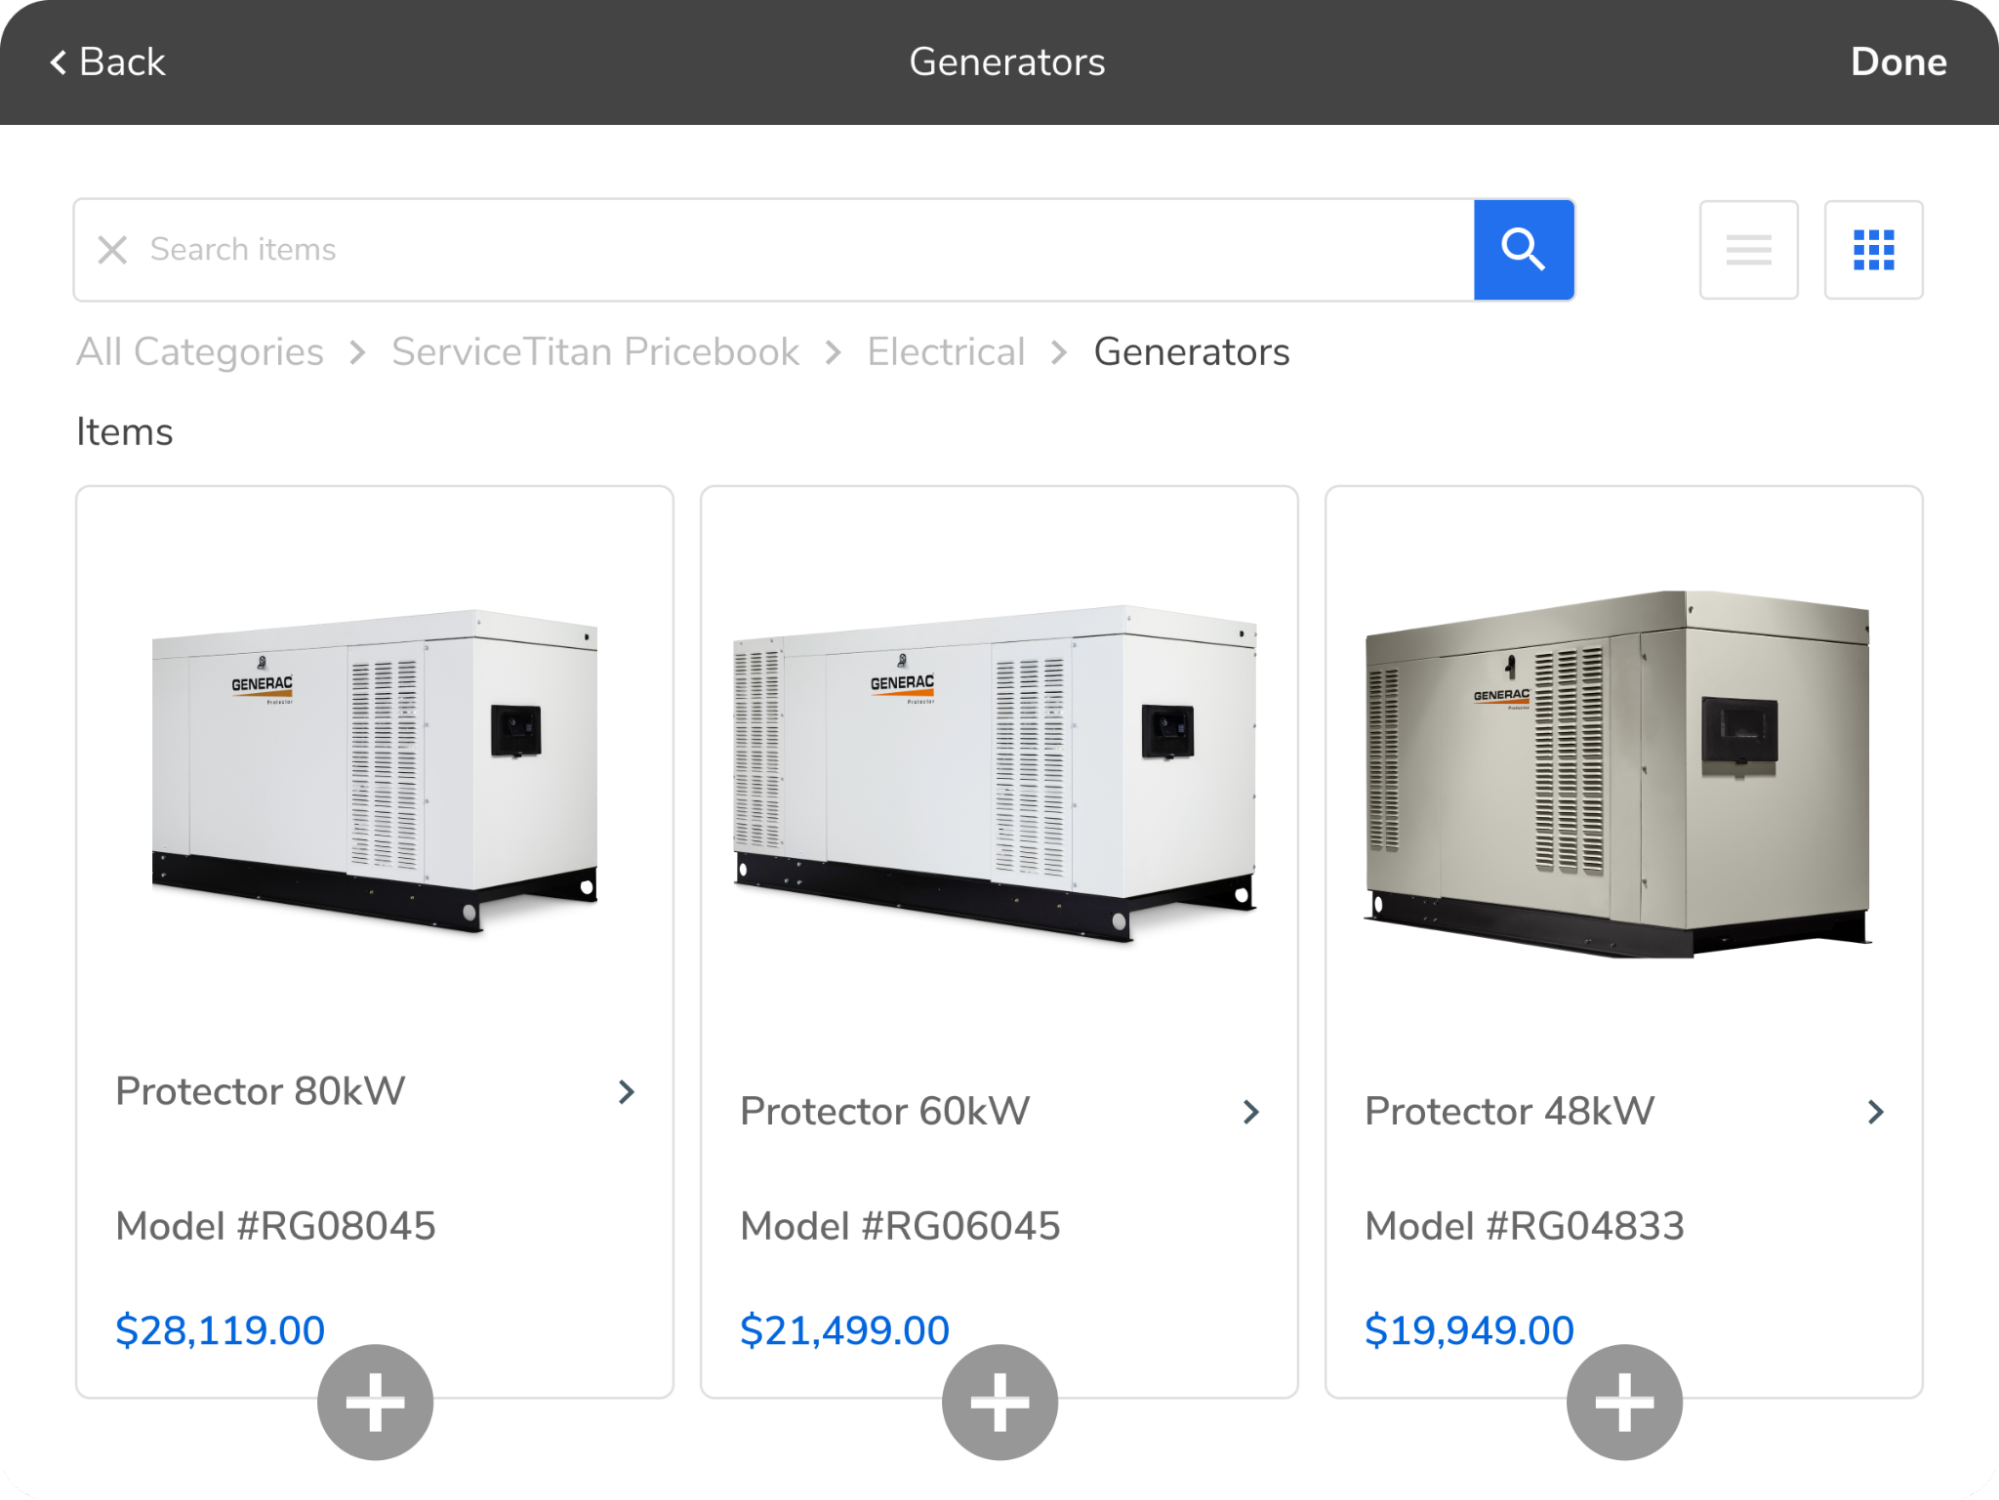Viewport: 1999px width, 1500px height.
Task: Switch to list view
Action: point(1747,249)
